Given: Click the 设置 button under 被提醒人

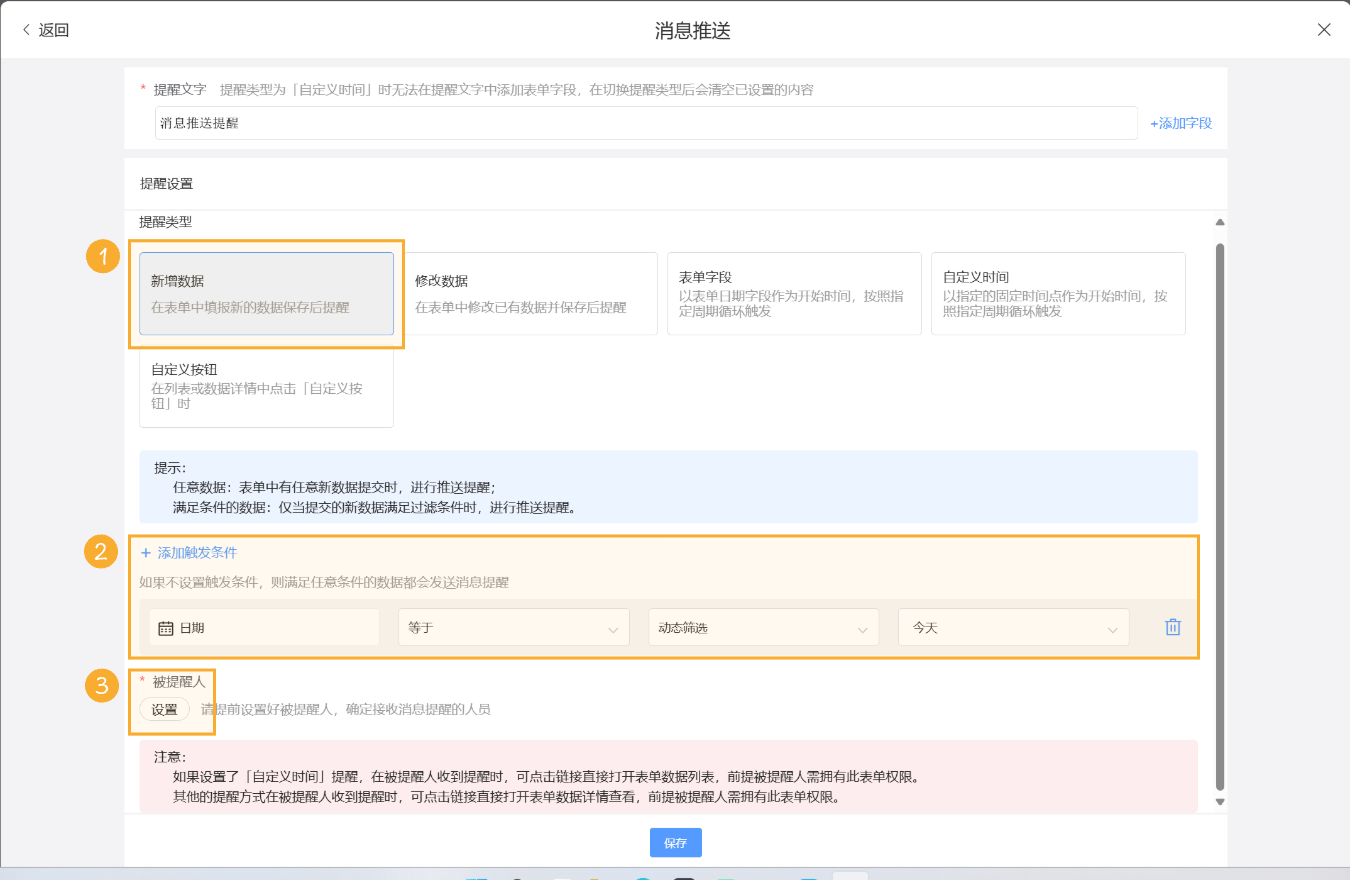Looking at the screenshot, I should [166, 708].
